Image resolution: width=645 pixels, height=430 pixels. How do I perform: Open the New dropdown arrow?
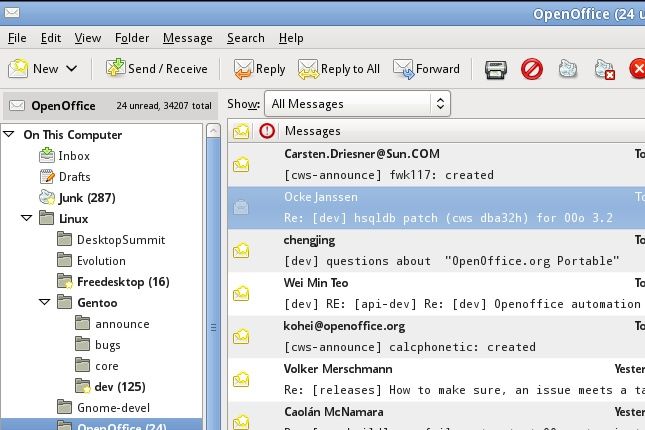tap(72, 68)
